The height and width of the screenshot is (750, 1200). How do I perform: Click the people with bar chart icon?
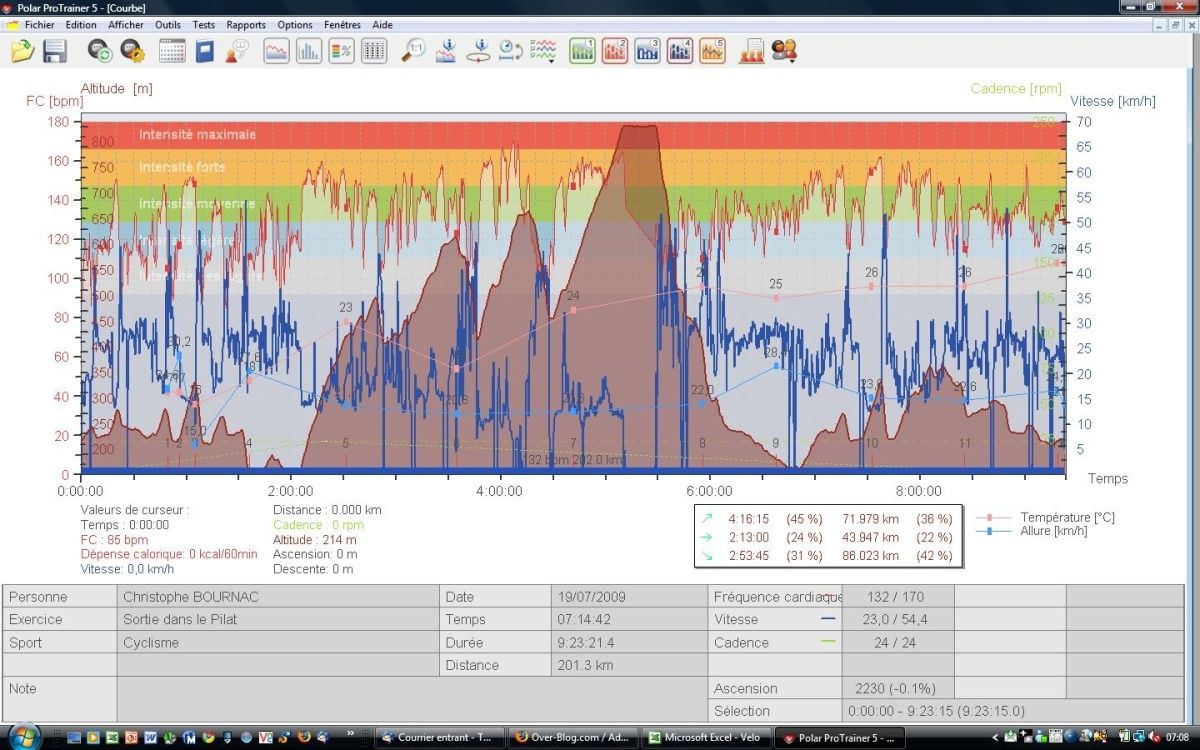pos(751,50)
